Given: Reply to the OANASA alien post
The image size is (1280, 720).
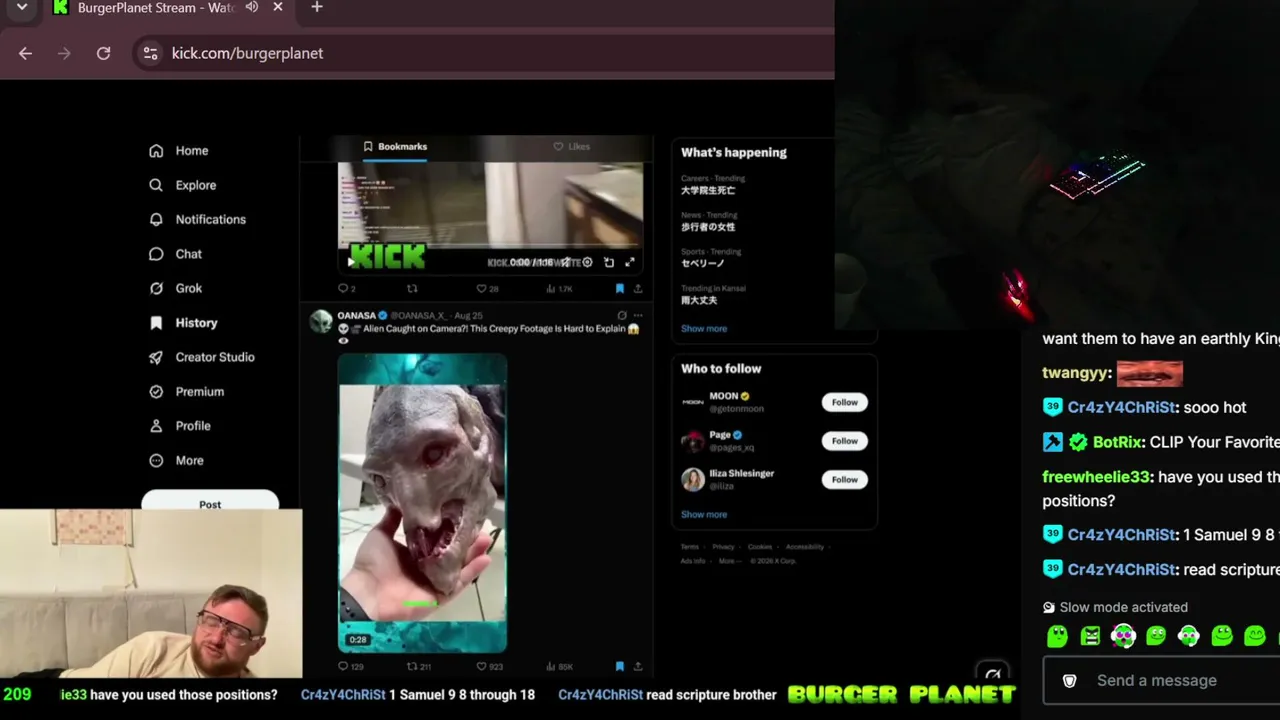Looking at the screenshot, I should pos(343,666).
